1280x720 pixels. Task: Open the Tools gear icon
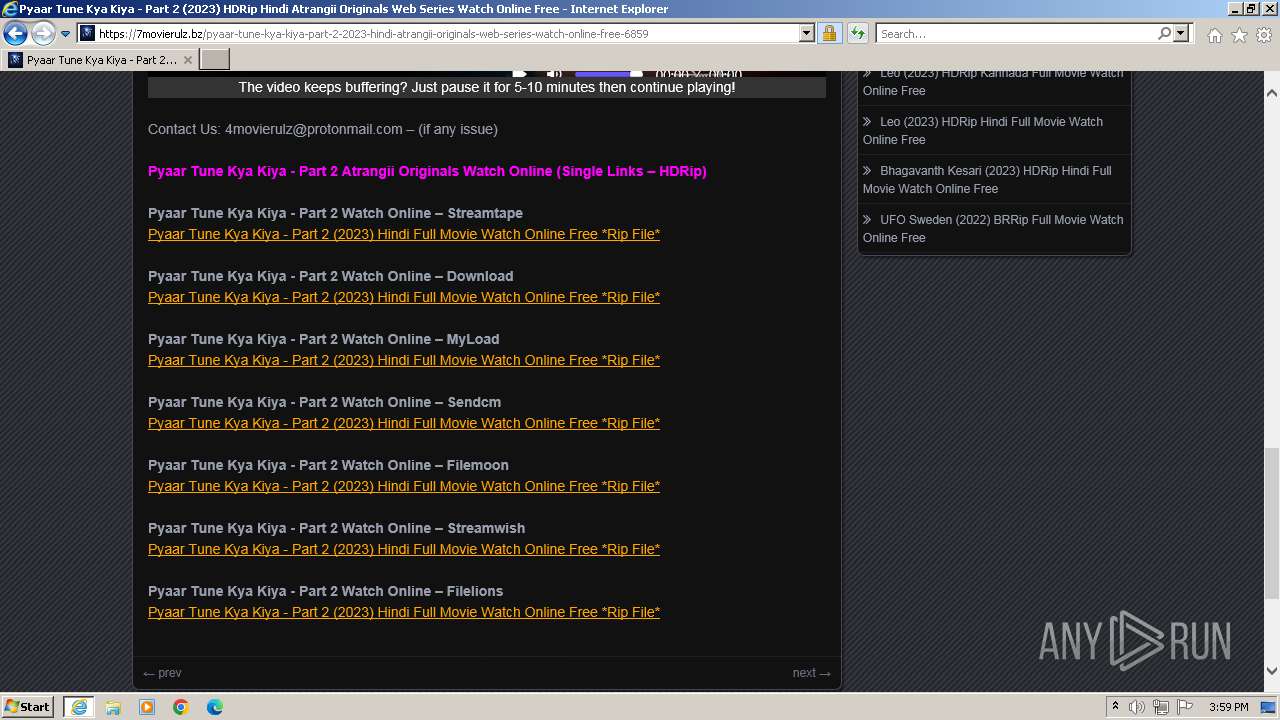coord(1264,35)
